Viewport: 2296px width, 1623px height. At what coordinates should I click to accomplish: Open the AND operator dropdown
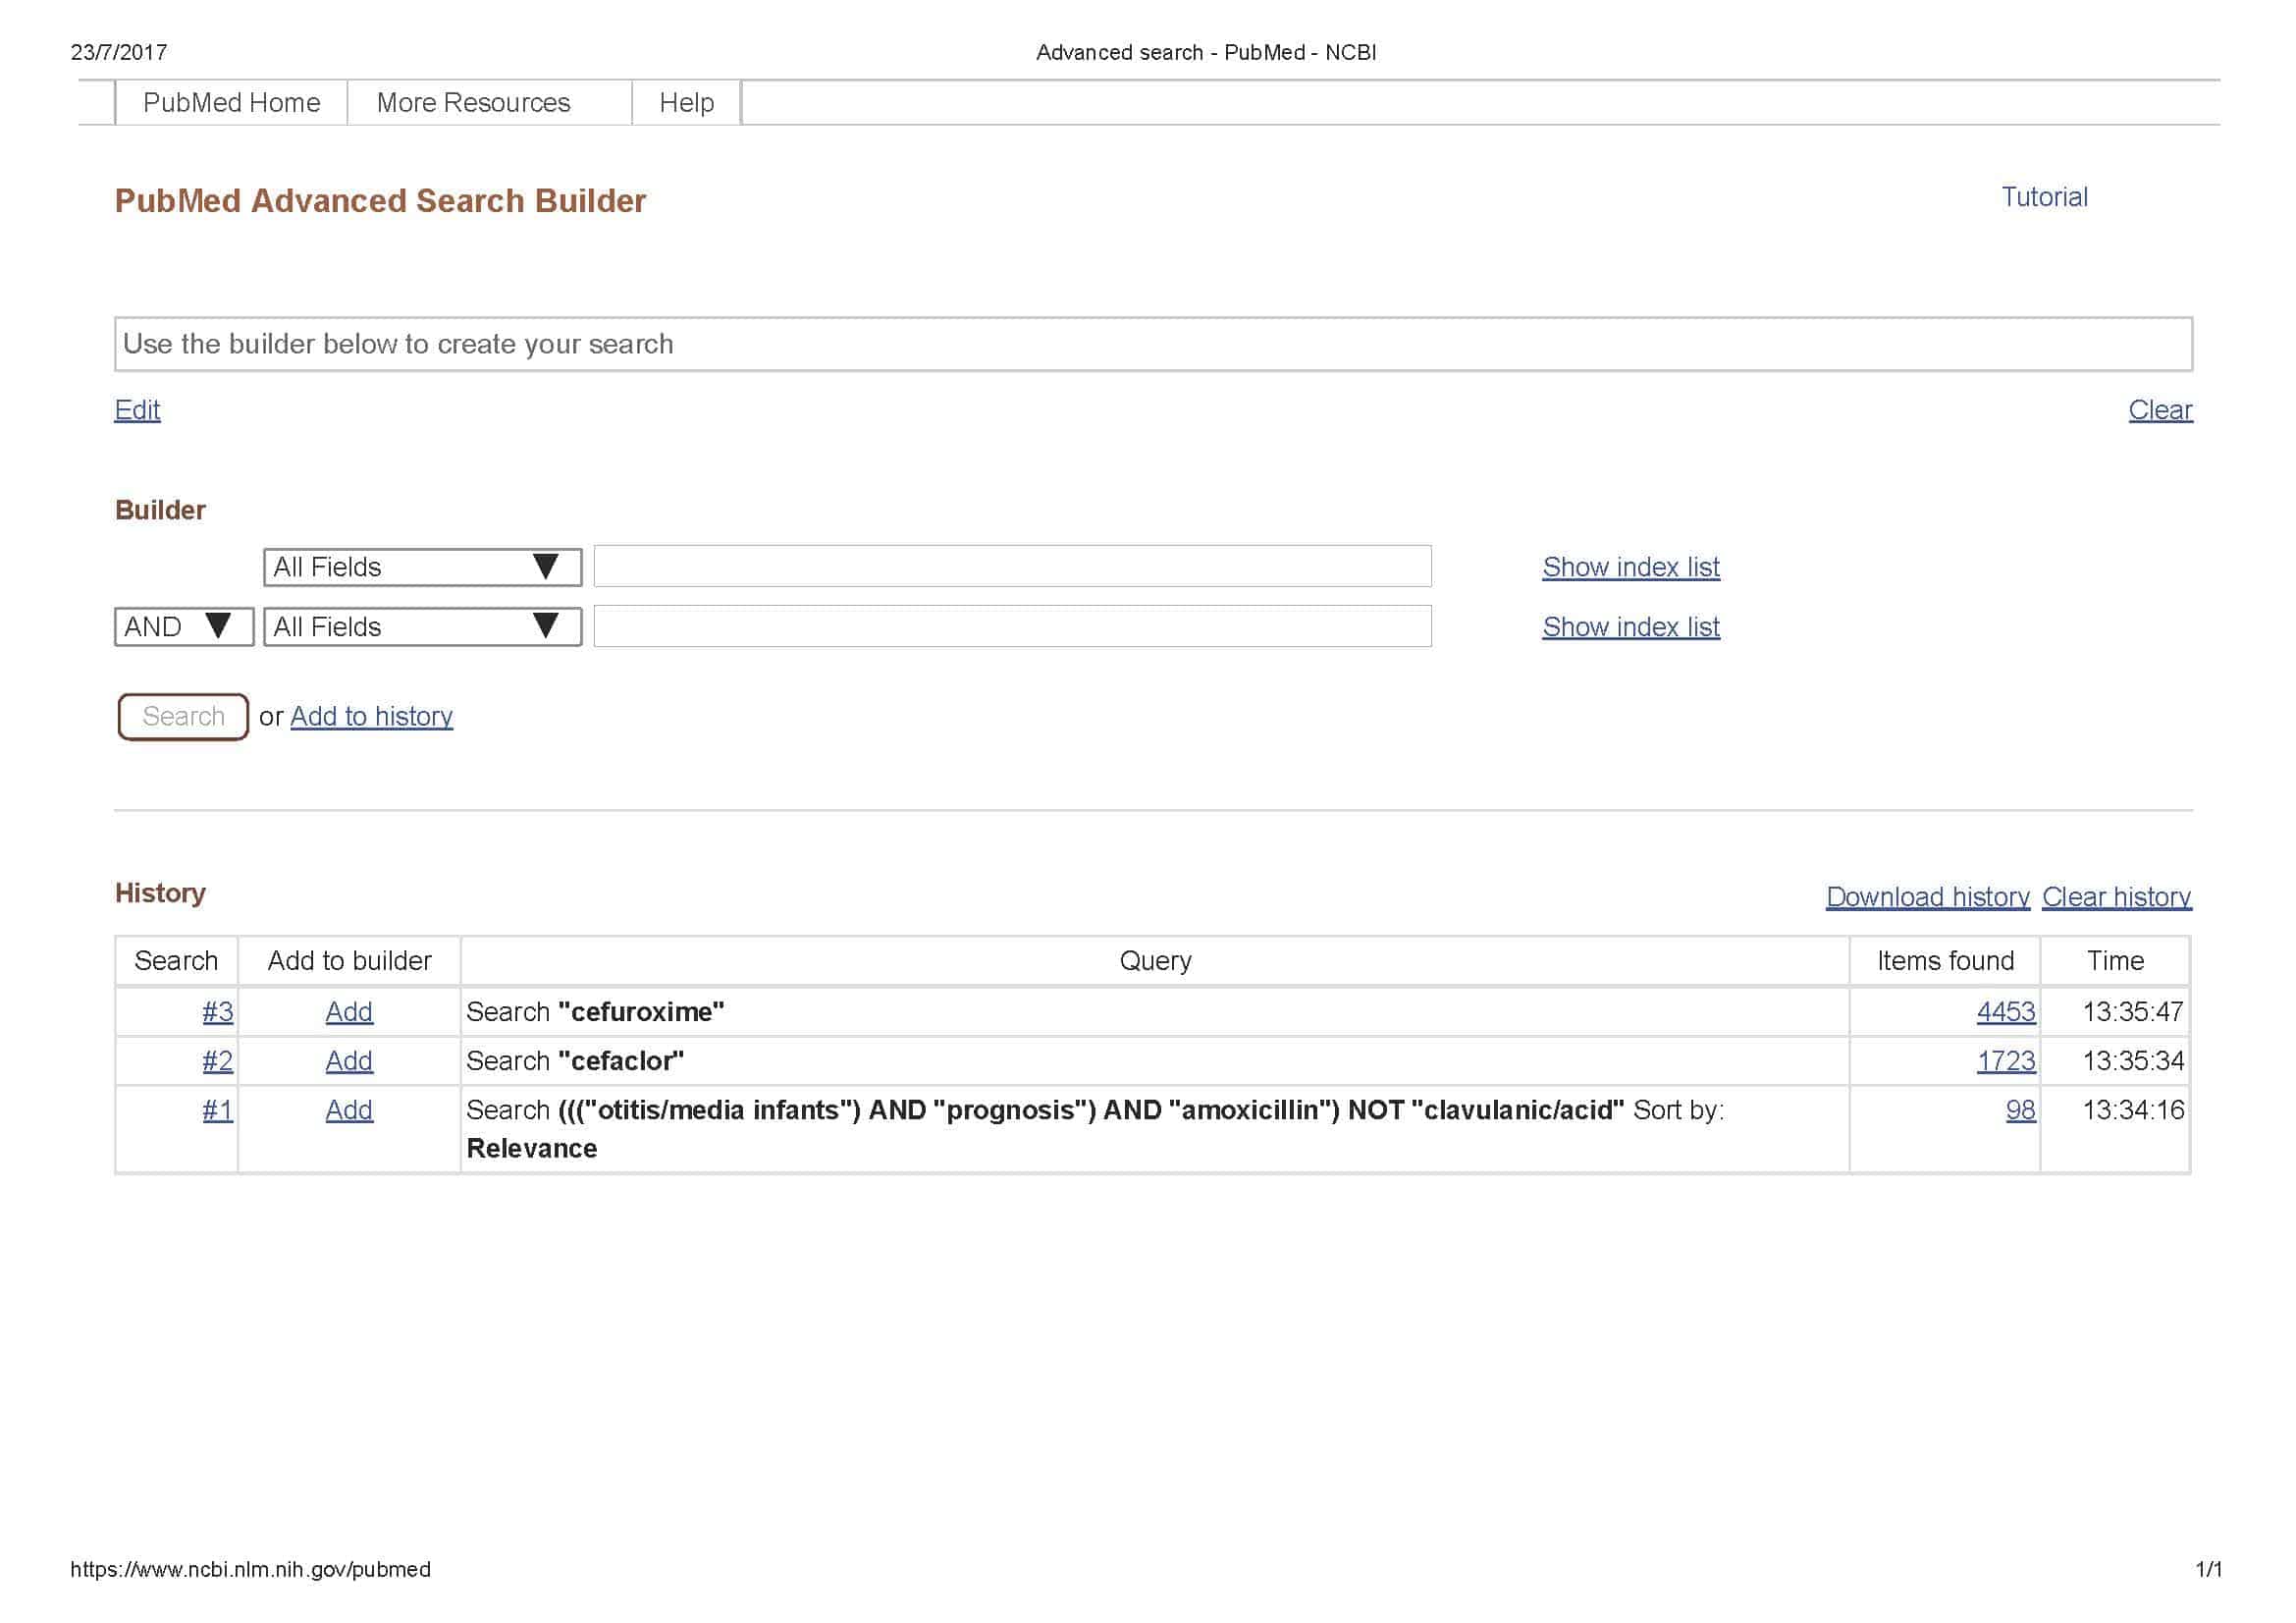[x=183, y=627]
